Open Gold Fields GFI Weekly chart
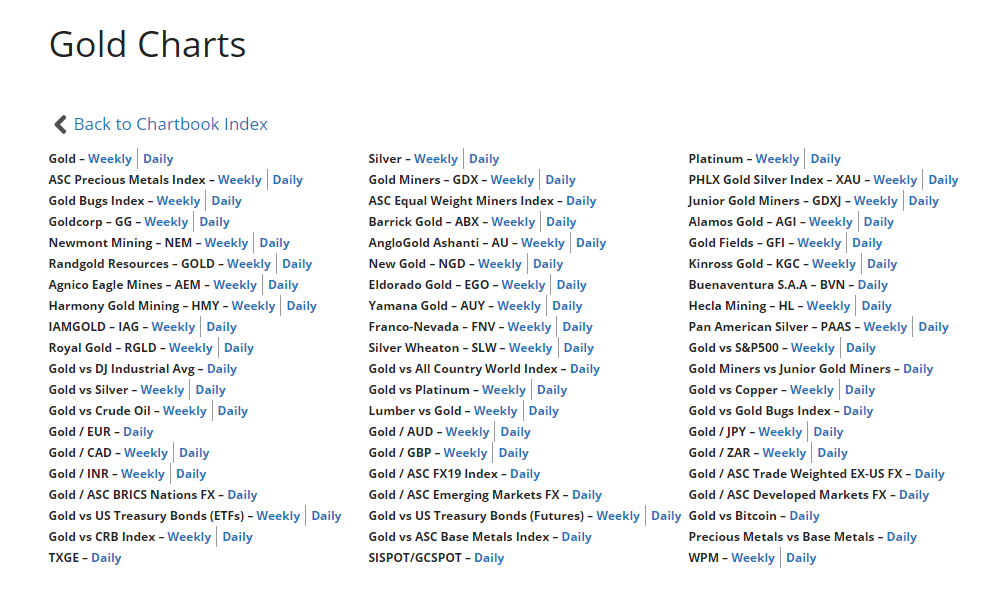Image resolution: width=992 pixels, height=598 pixels. pos(819,242)
